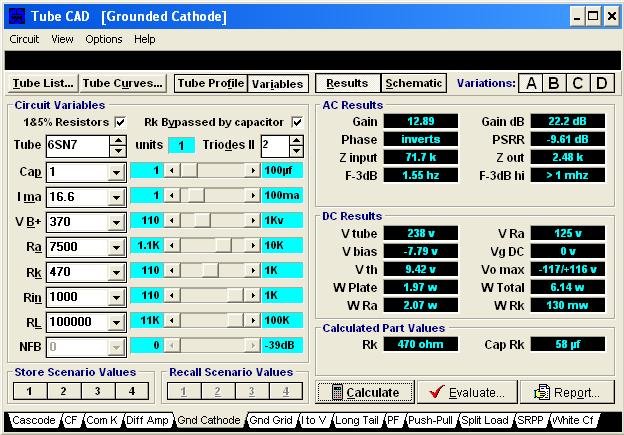Select variation B
Screen dimensions: 624x435
coord(554,83)
